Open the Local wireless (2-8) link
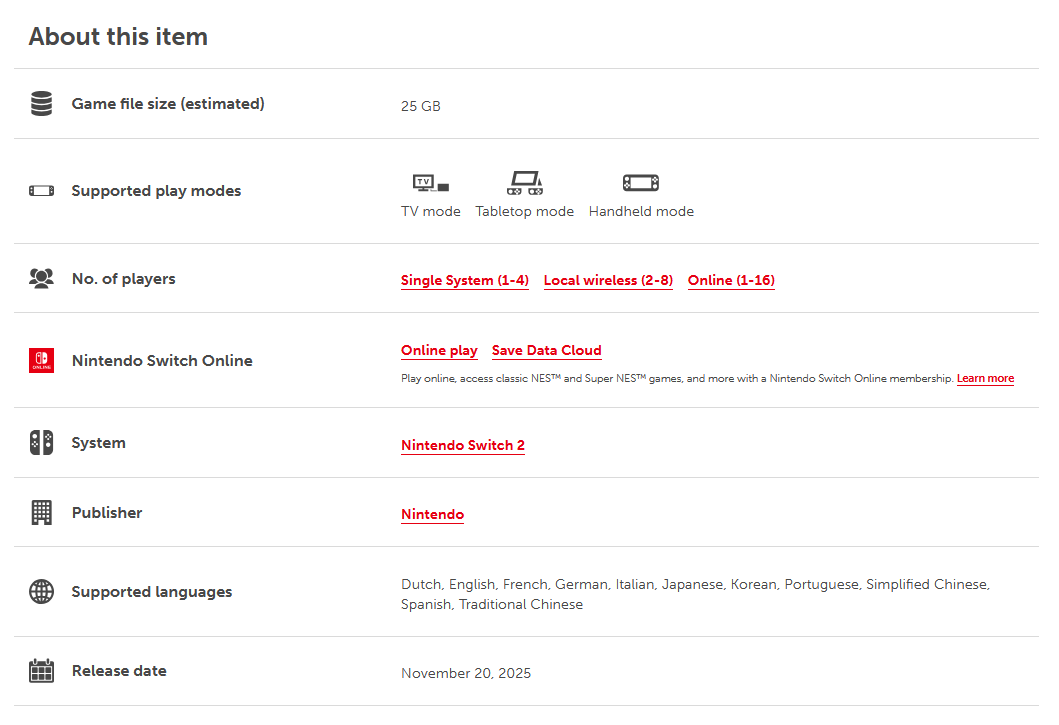This screenshot has height=725, width=1059. coord(608,280)
